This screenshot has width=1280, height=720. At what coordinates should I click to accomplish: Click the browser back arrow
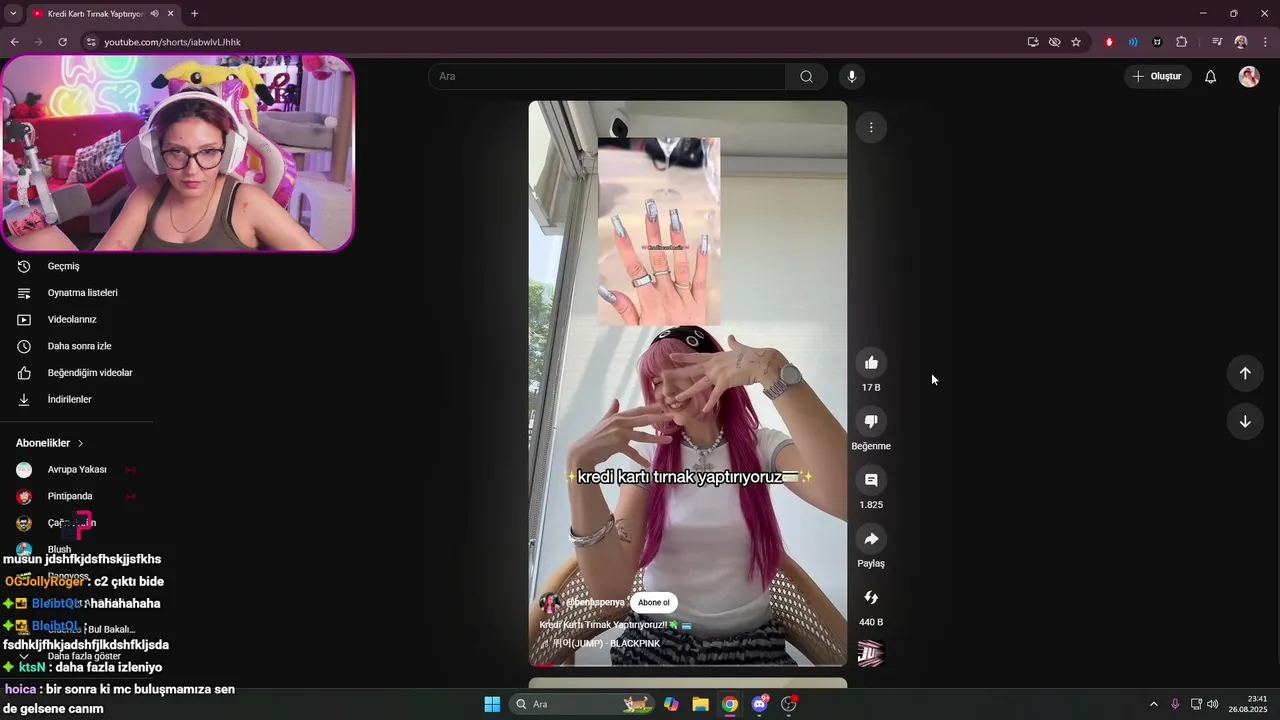14,42
